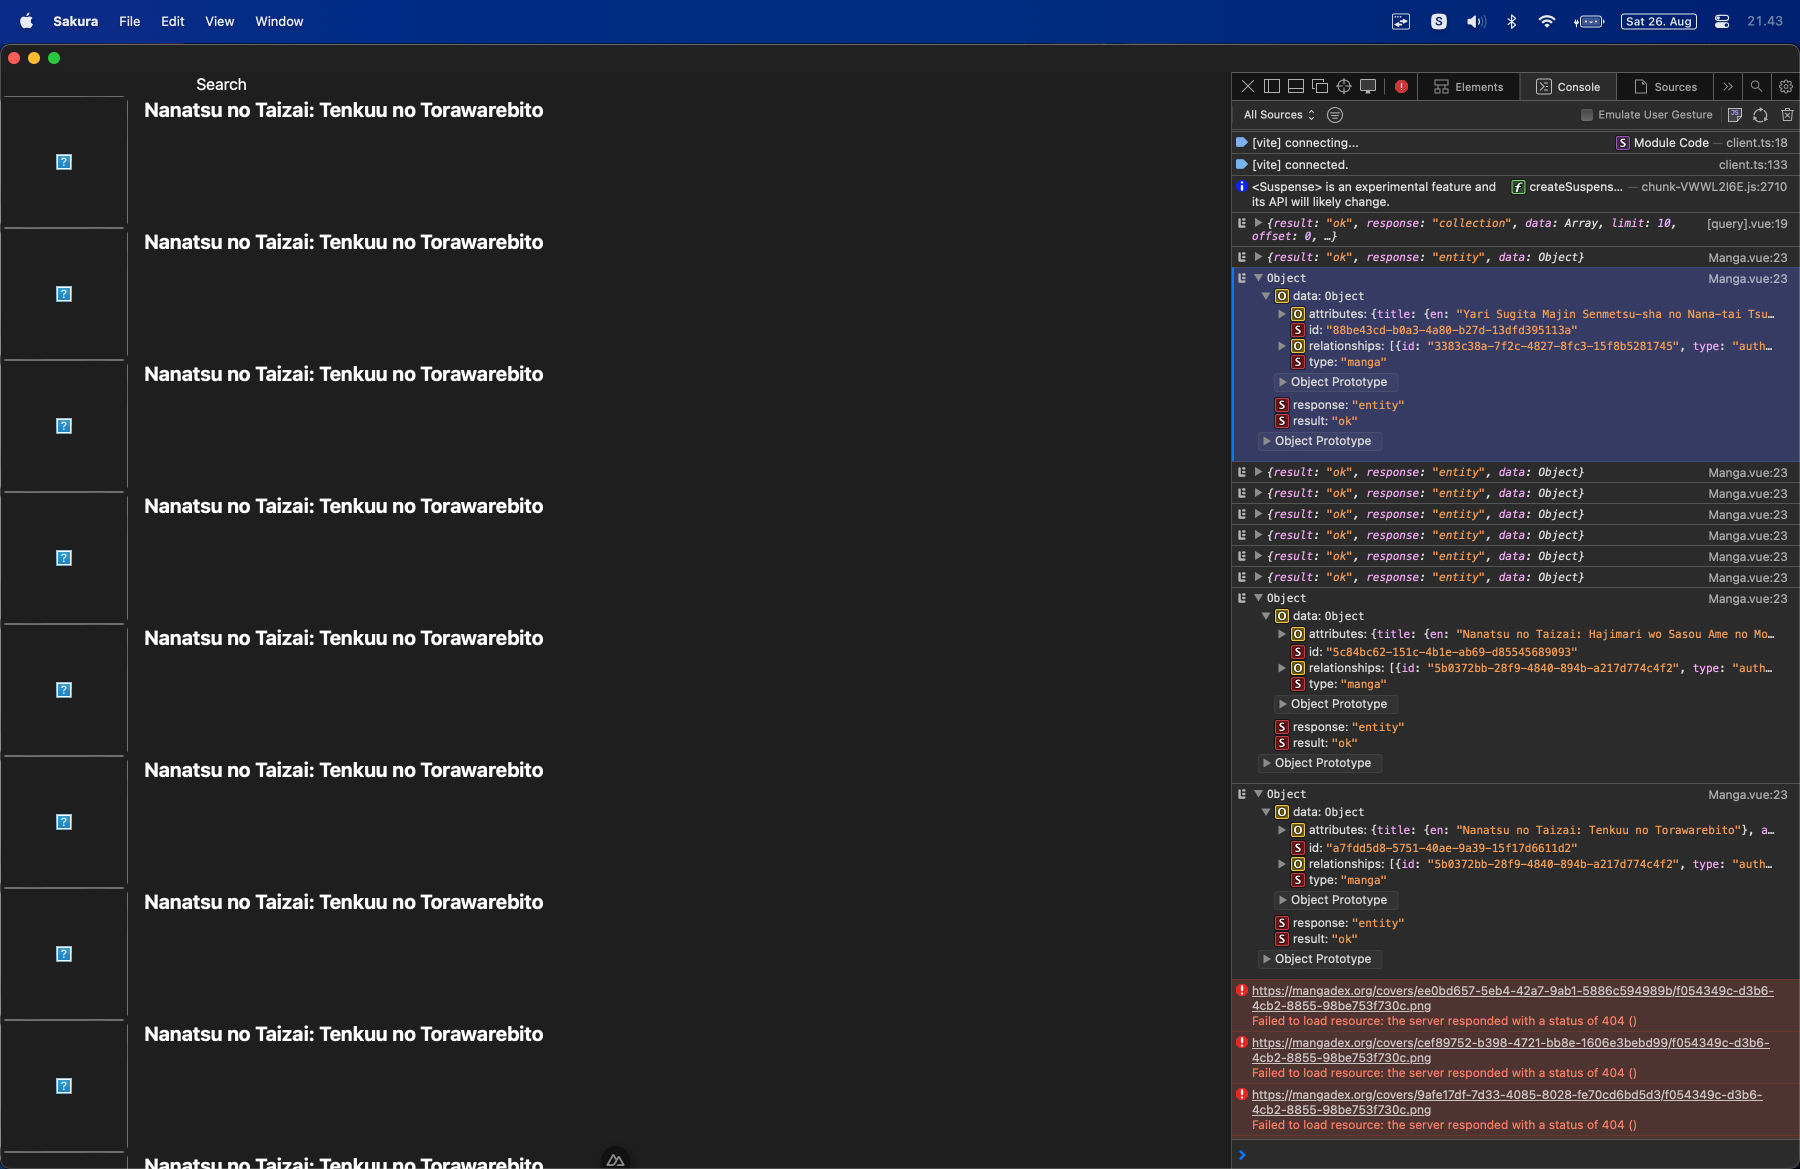Viewport: 1800px width, 1169px height.
Task: Open chunk-VWWL2I6E.js:2710 source link
Action: [x=1714, y=187]
